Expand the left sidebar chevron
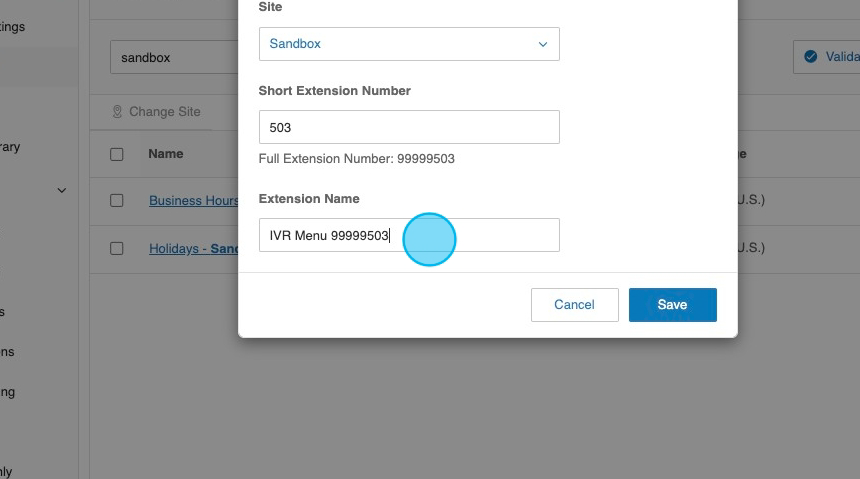The width and height of the screenshot is (860, 479). point(61,190)
